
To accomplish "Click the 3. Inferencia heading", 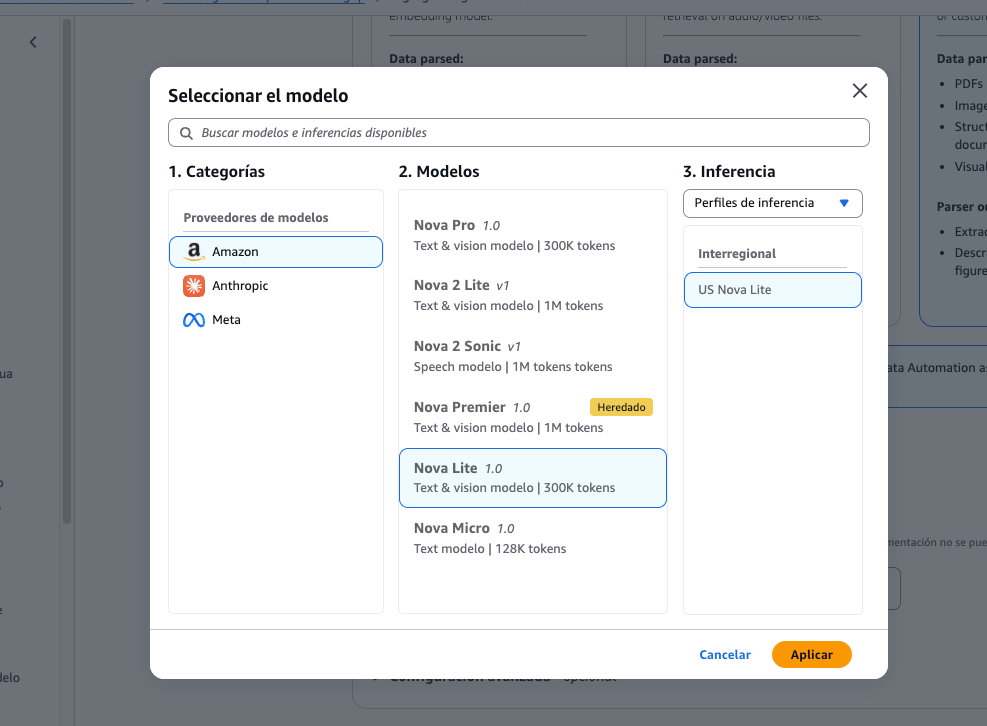I will tap(729, 172).
